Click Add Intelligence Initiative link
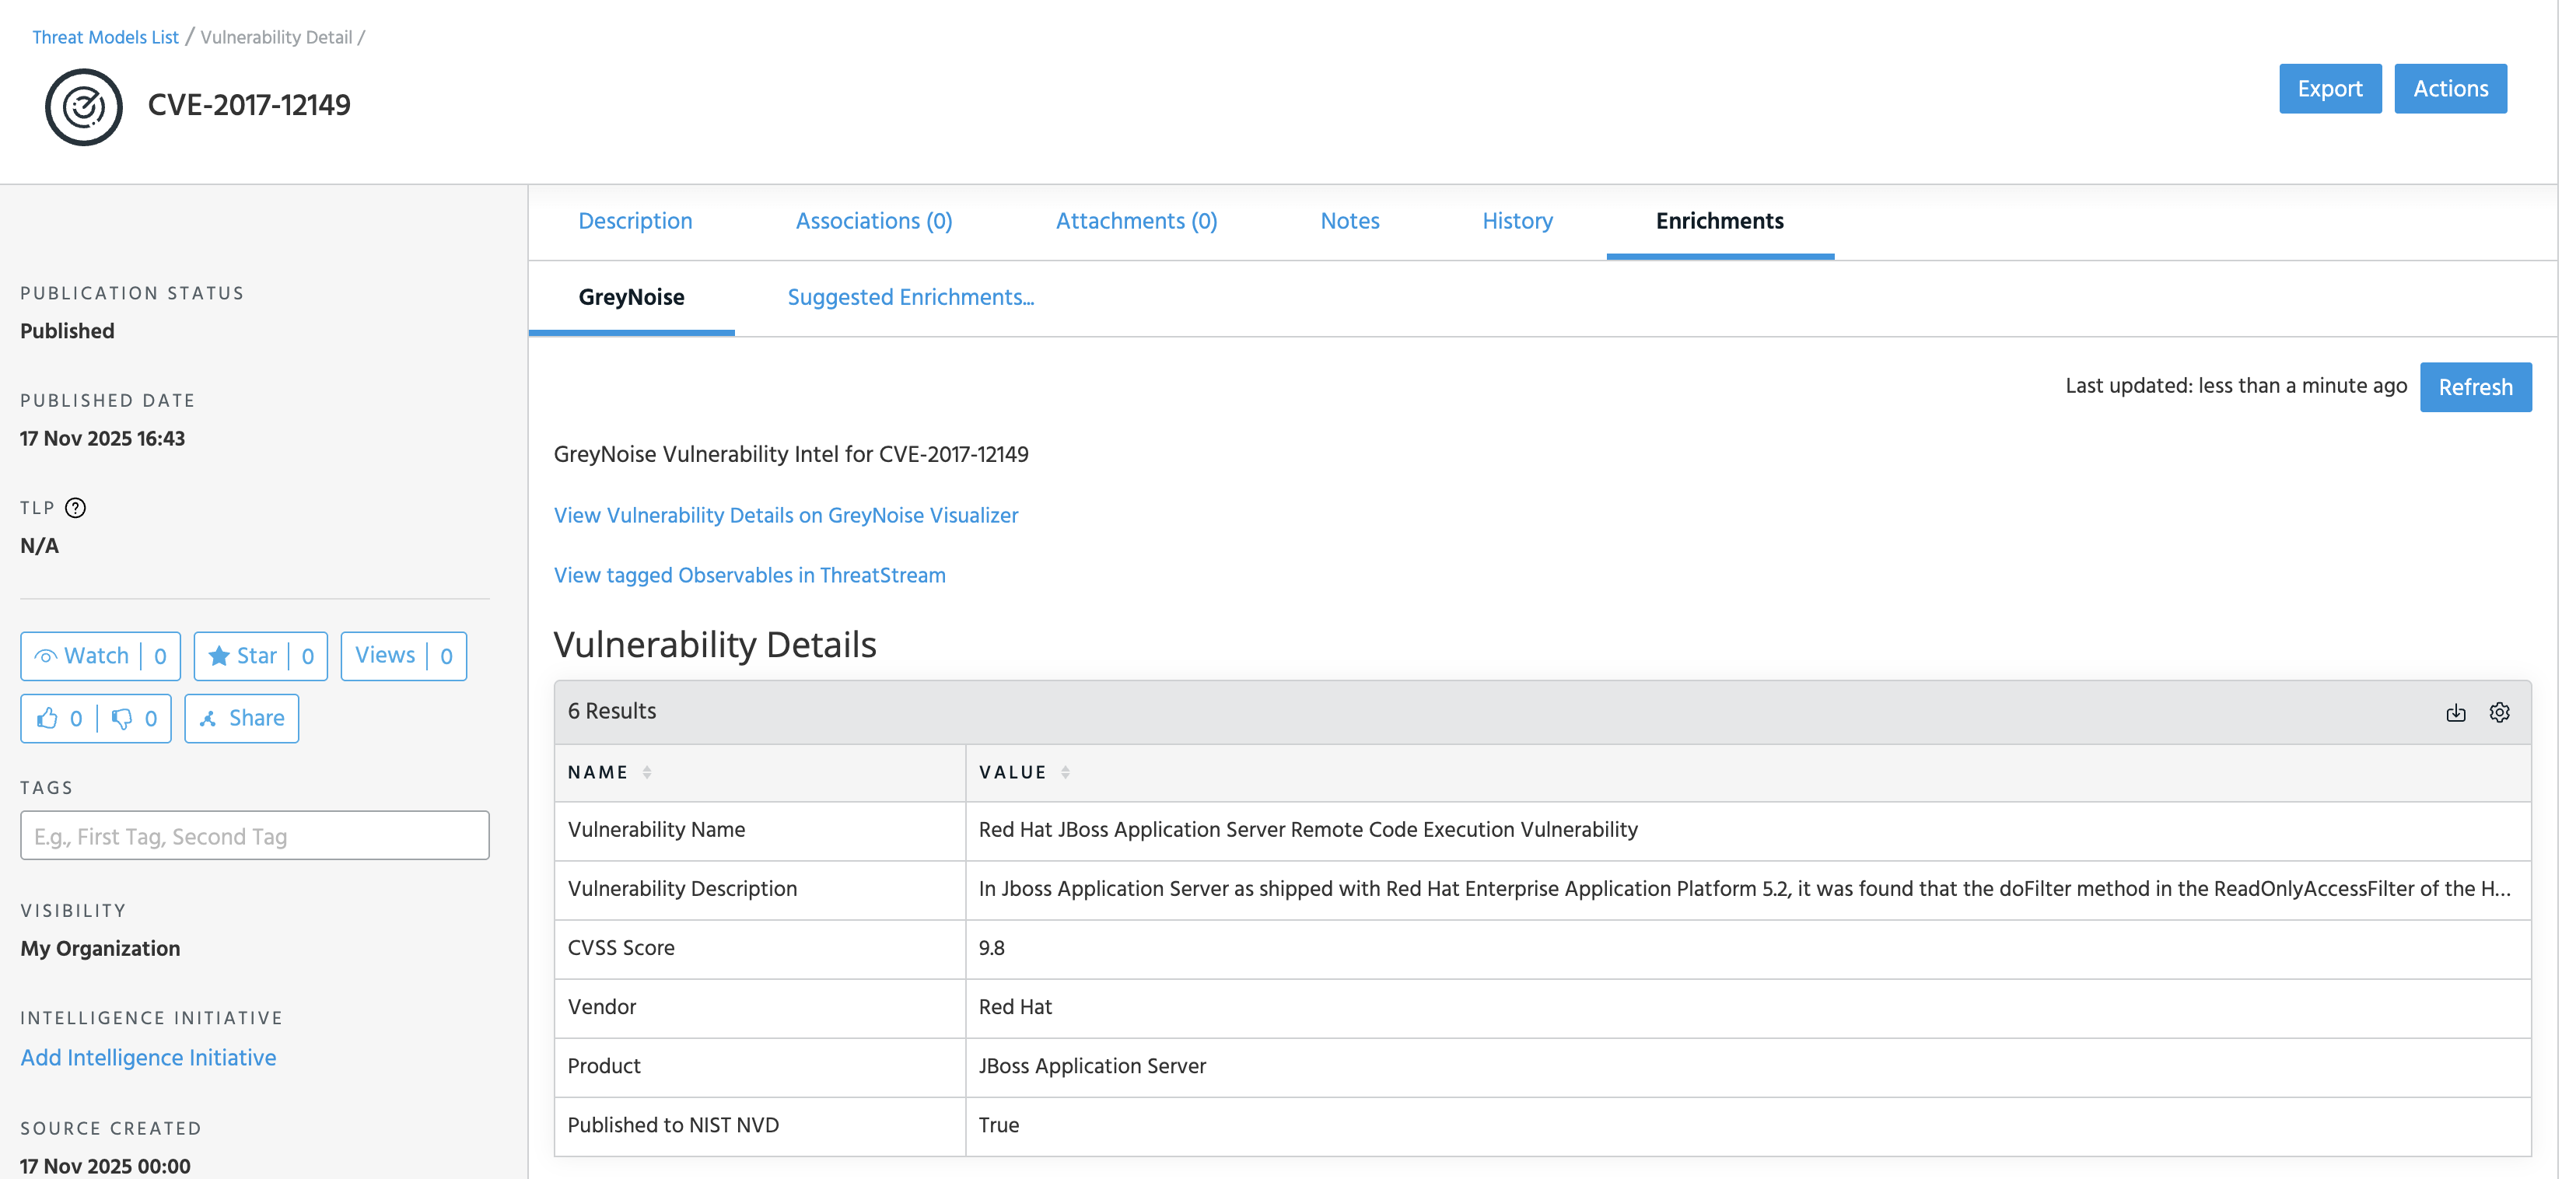 pos(148,1058)
